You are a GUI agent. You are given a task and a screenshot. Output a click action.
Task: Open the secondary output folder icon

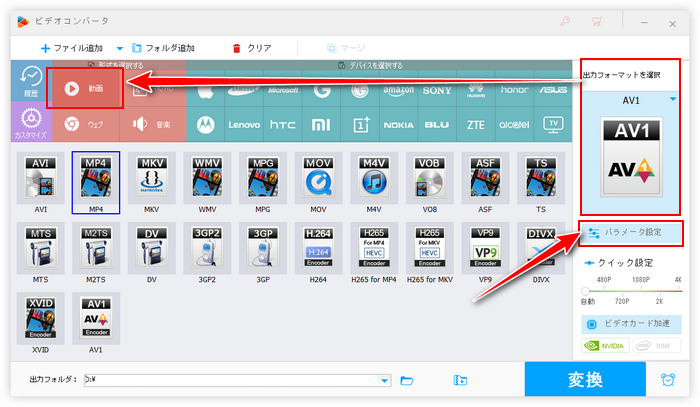tap(460, 380)
